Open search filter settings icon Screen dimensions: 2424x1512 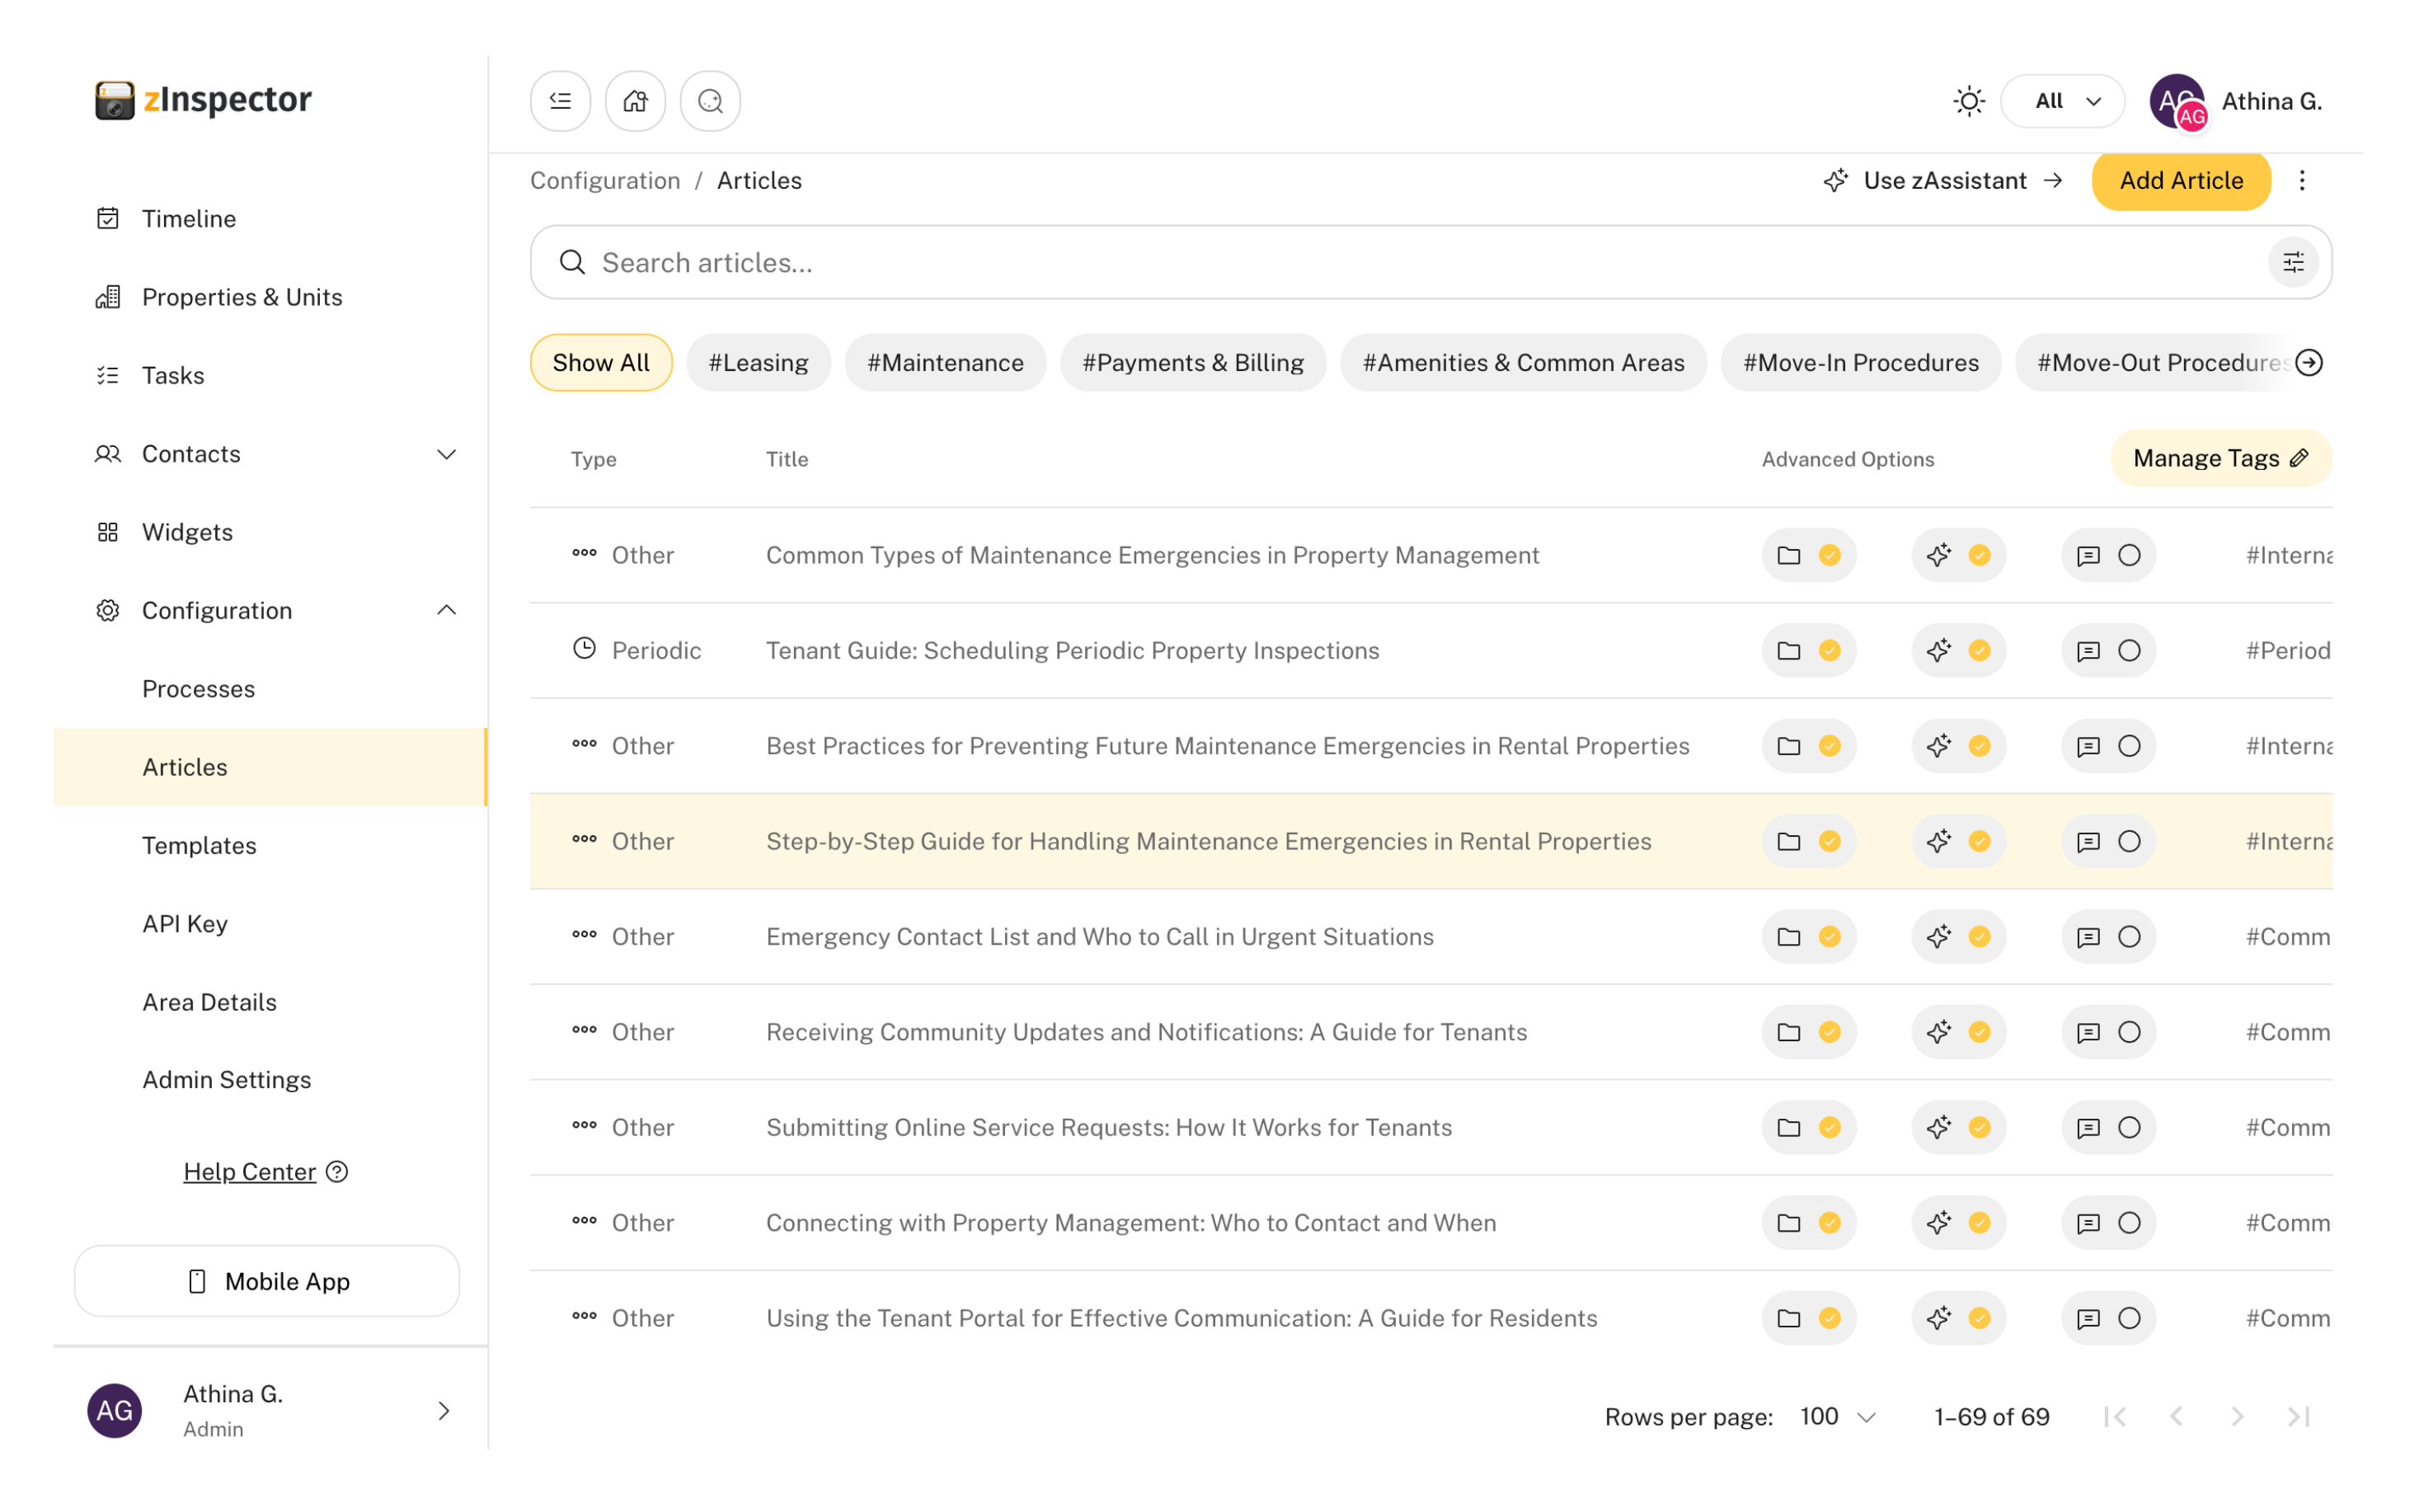(2294, 263)
